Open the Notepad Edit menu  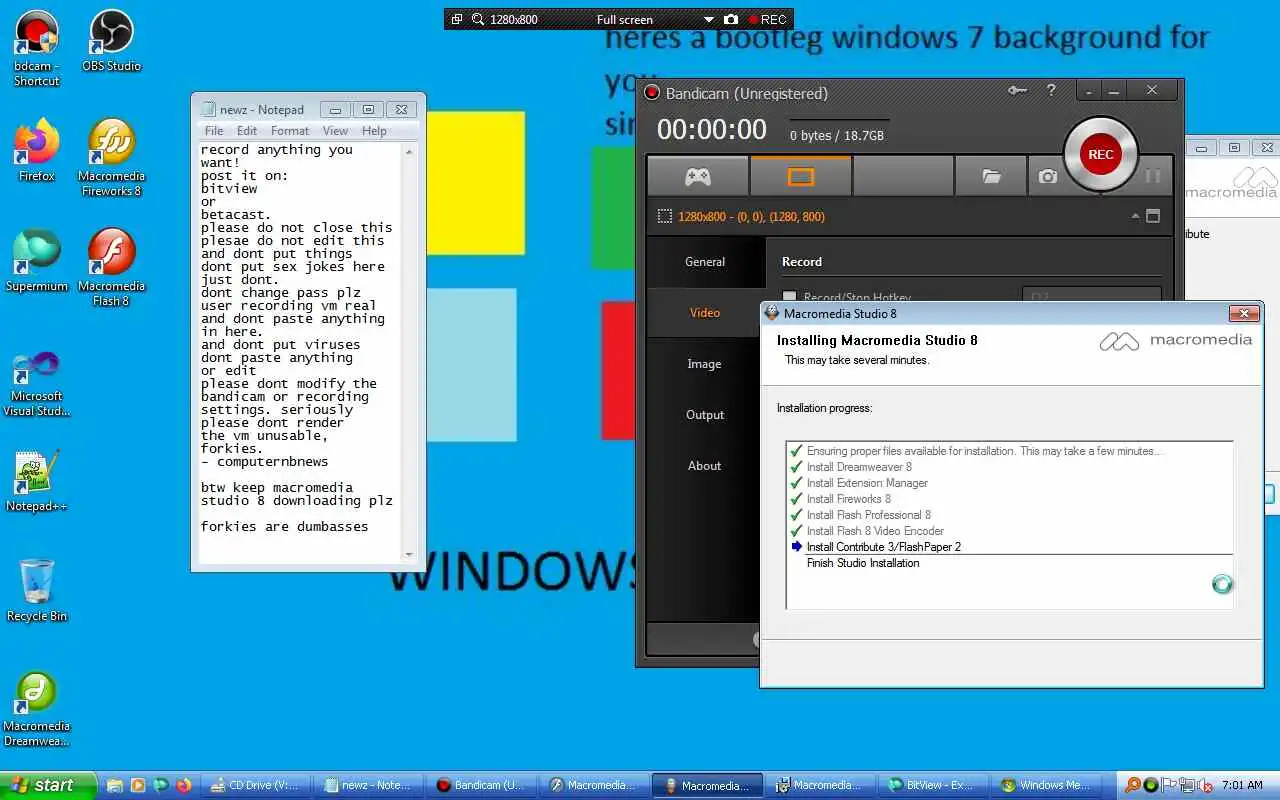(247, 131)
